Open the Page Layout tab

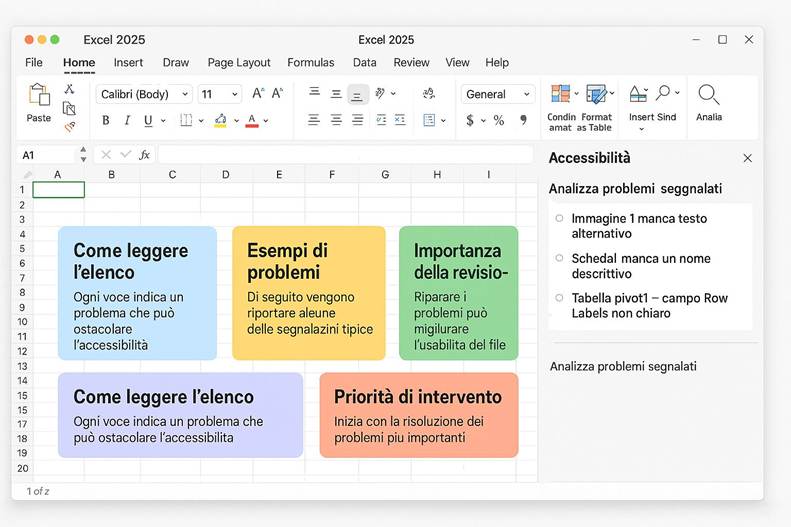coord(239,63)
